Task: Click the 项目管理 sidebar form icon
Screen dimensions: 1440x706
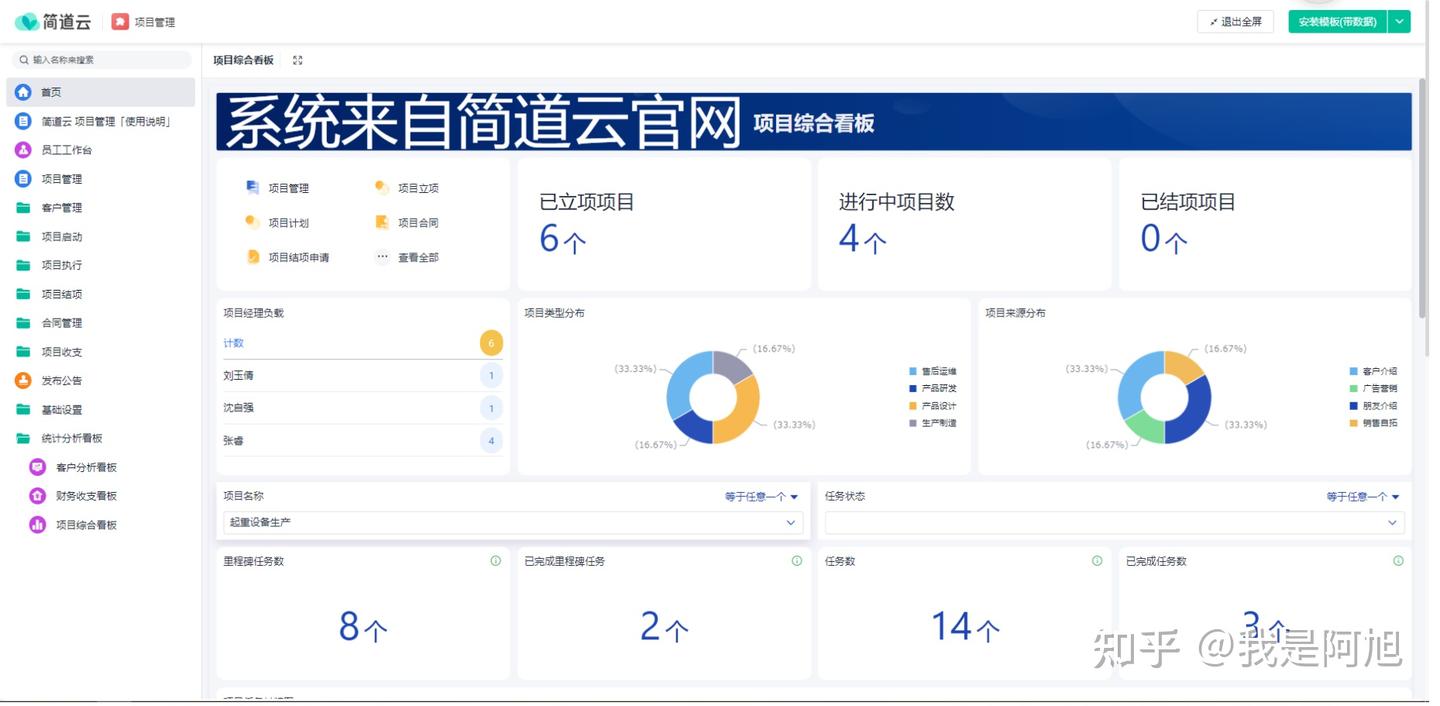Action: (23, 179)
